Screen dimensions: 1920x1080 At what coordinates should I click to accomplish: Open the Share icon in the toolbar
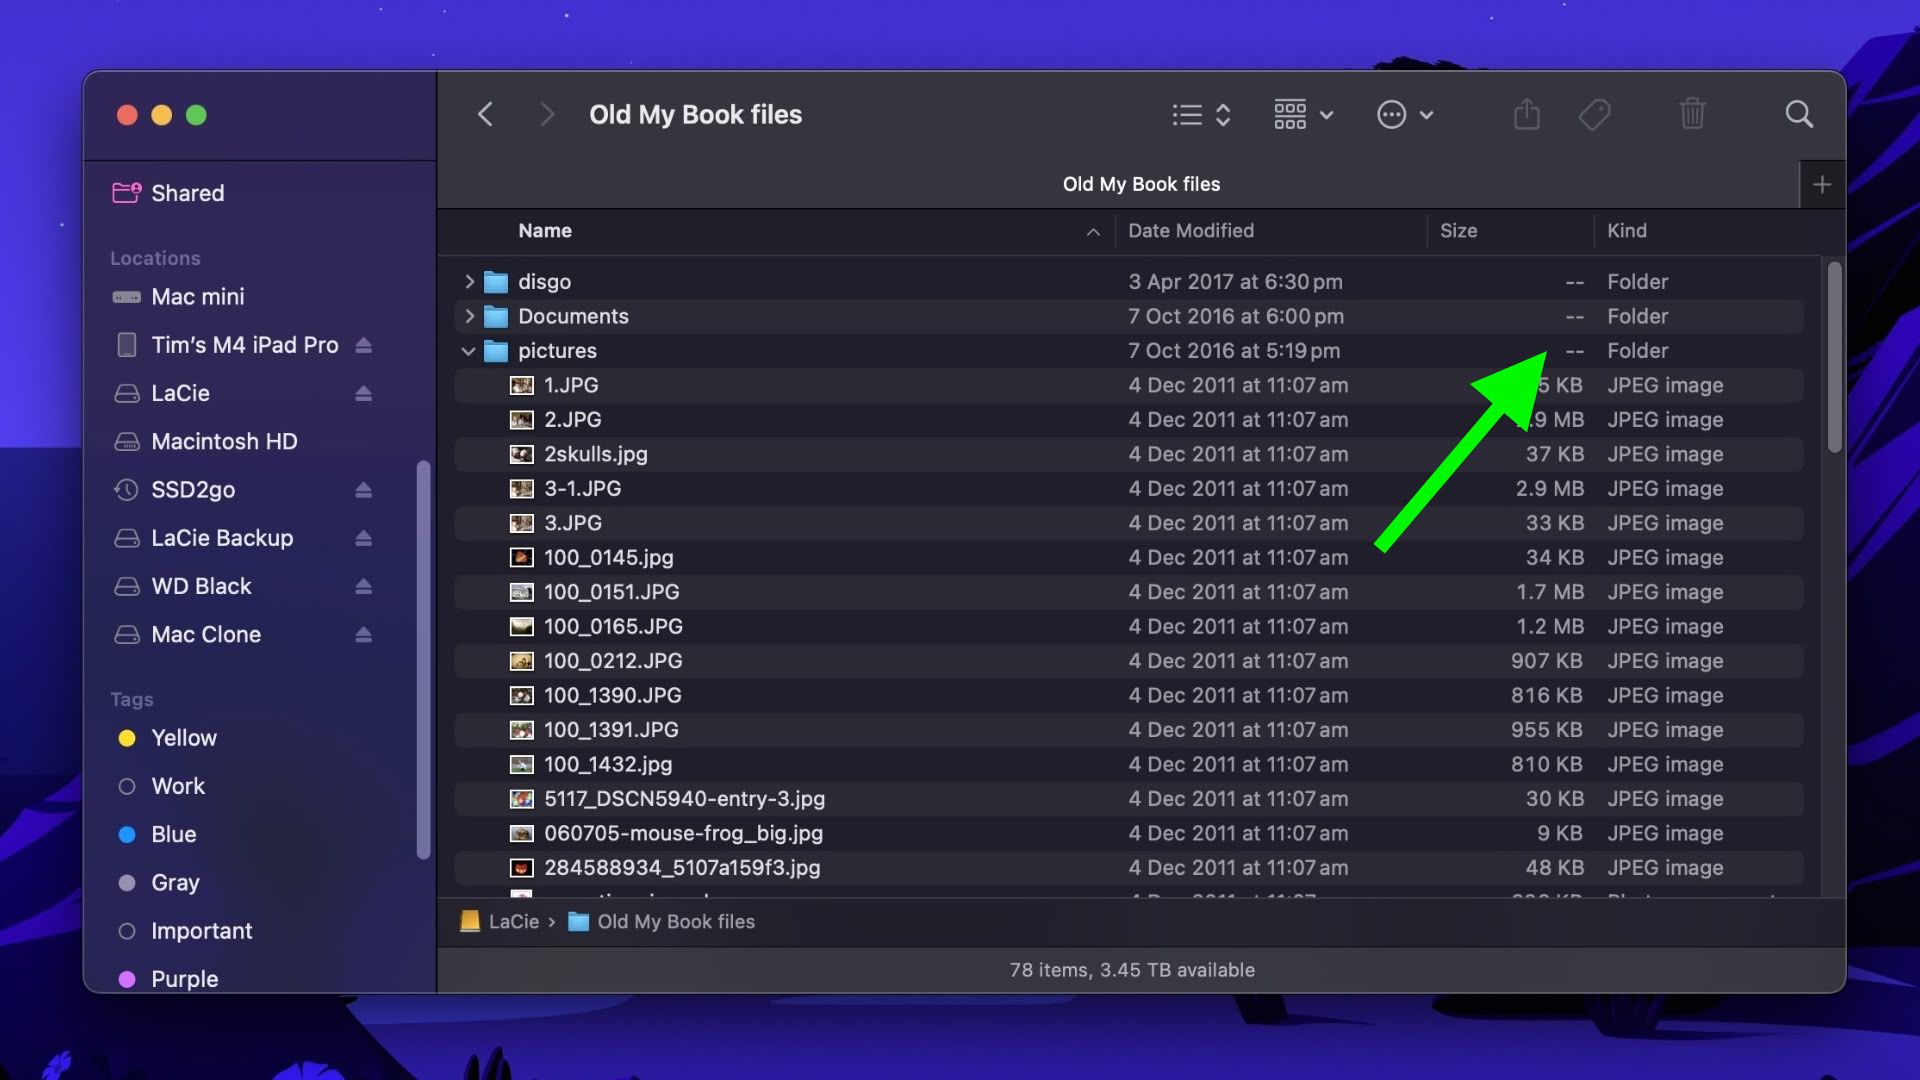pos(1526,114)
